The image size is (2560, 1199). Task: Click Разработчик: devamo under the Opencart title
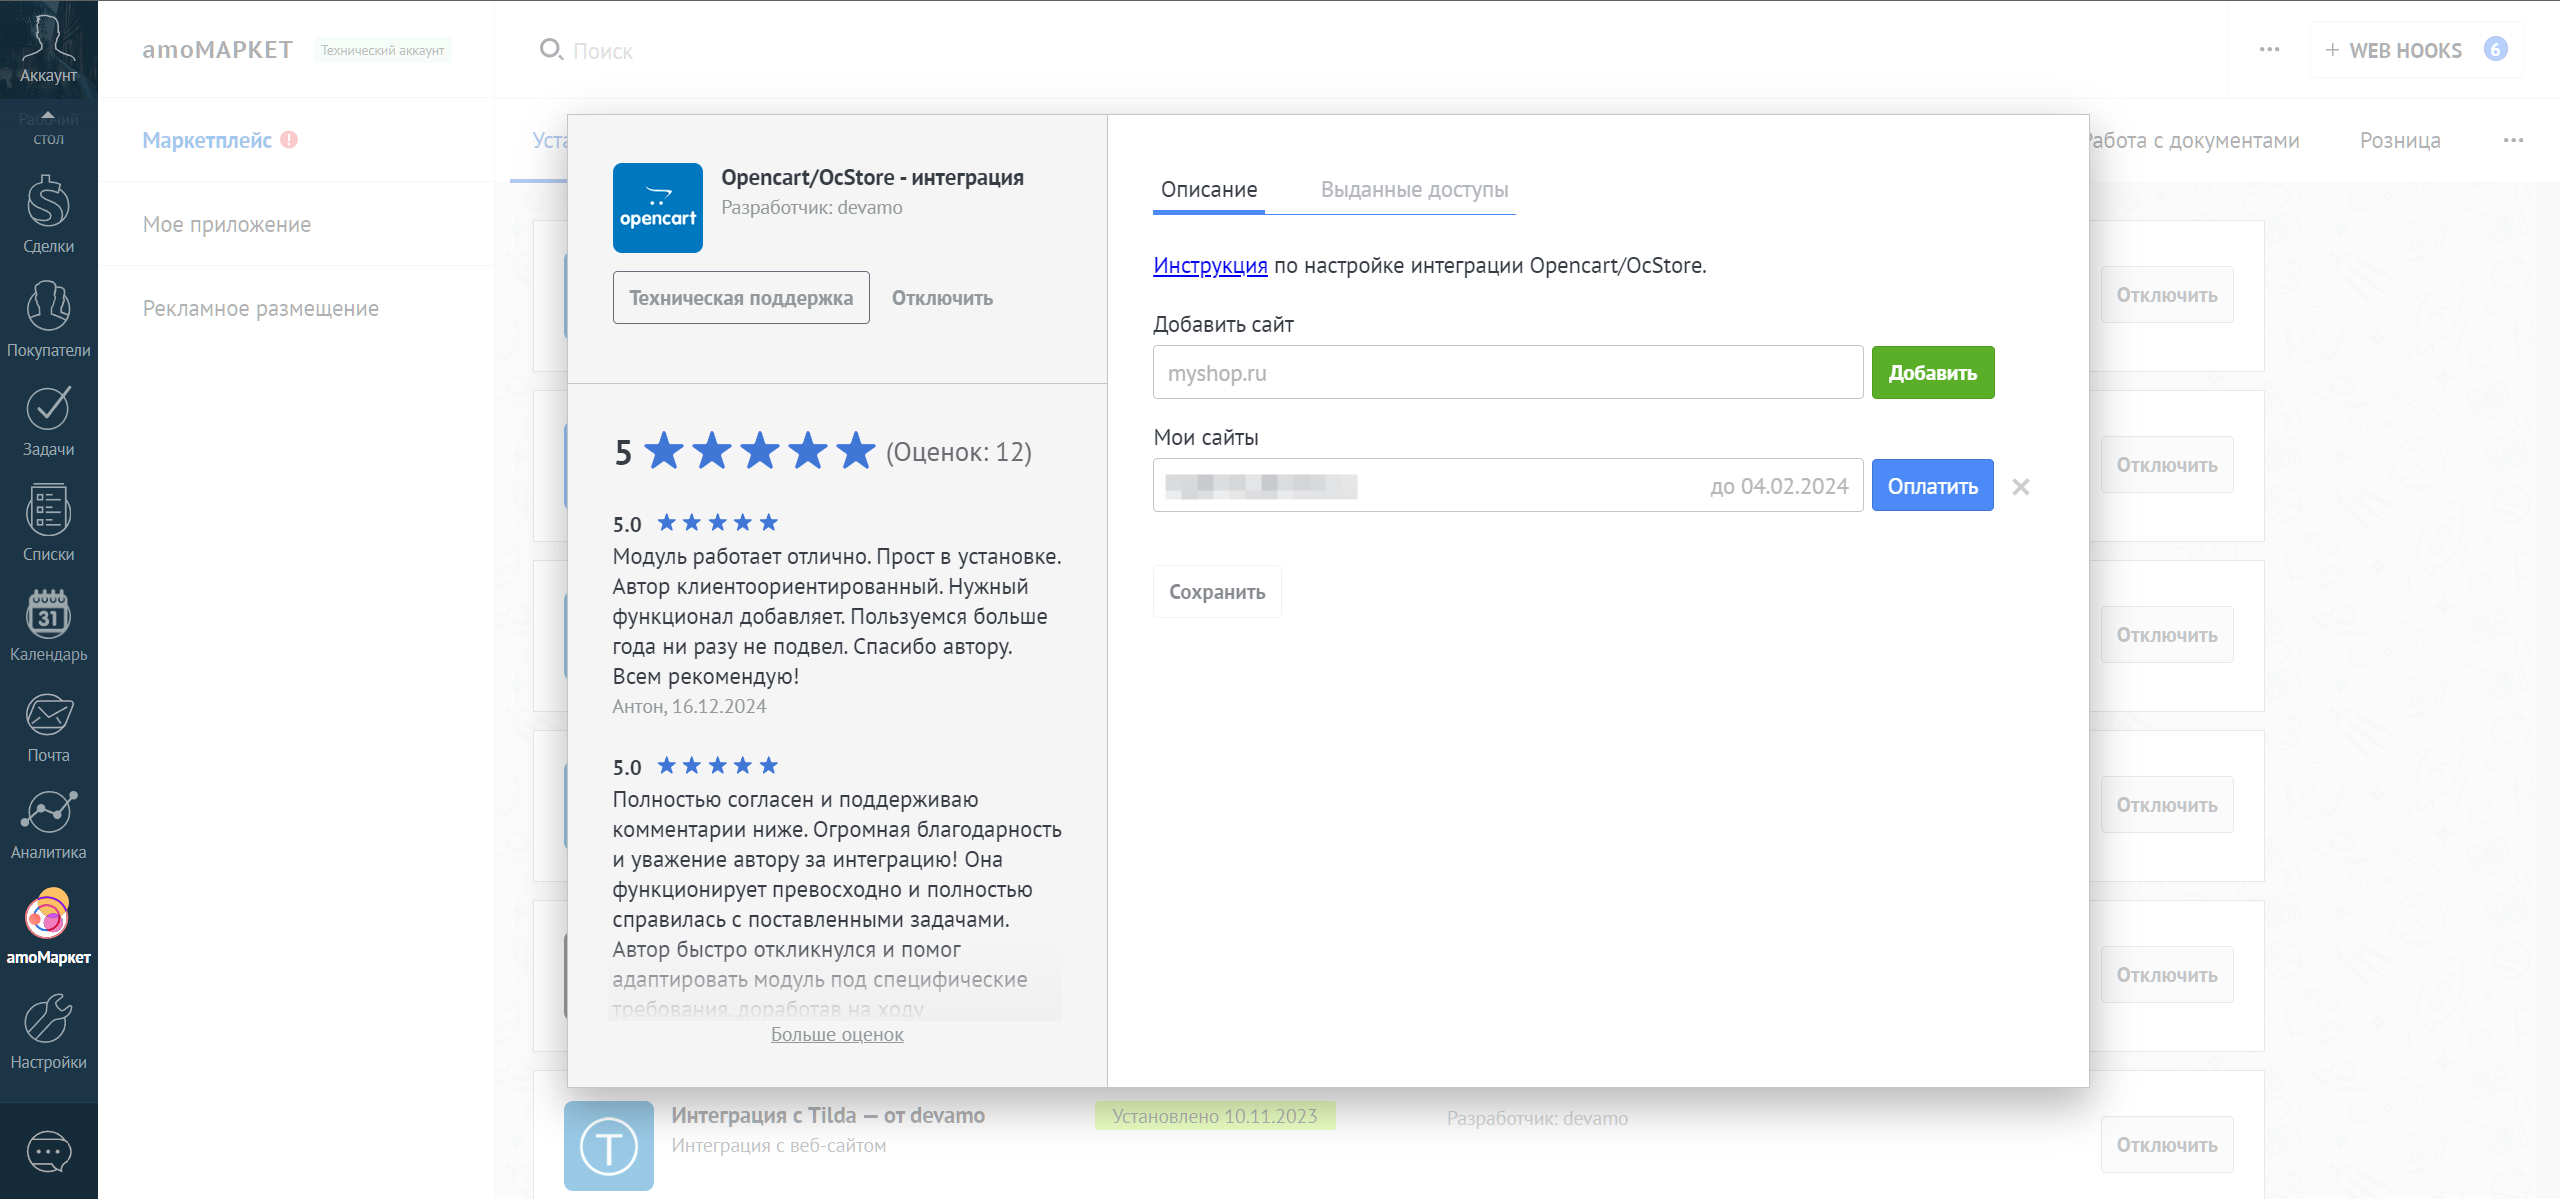(811, 207)
